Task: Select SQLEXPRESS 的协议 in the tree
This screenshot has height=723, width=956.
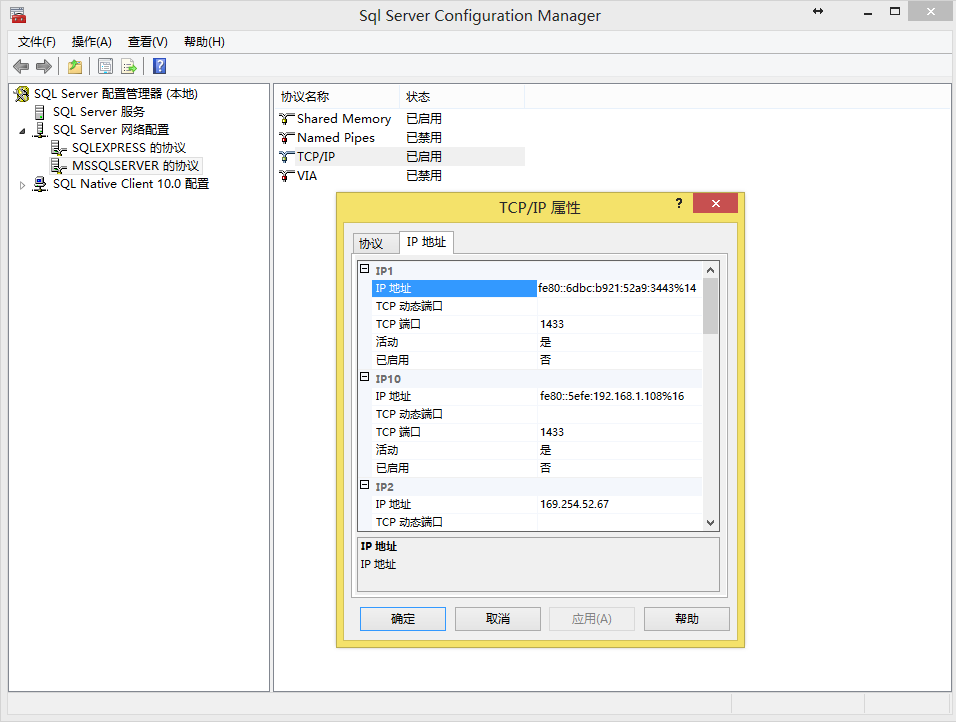Action: 128,148
